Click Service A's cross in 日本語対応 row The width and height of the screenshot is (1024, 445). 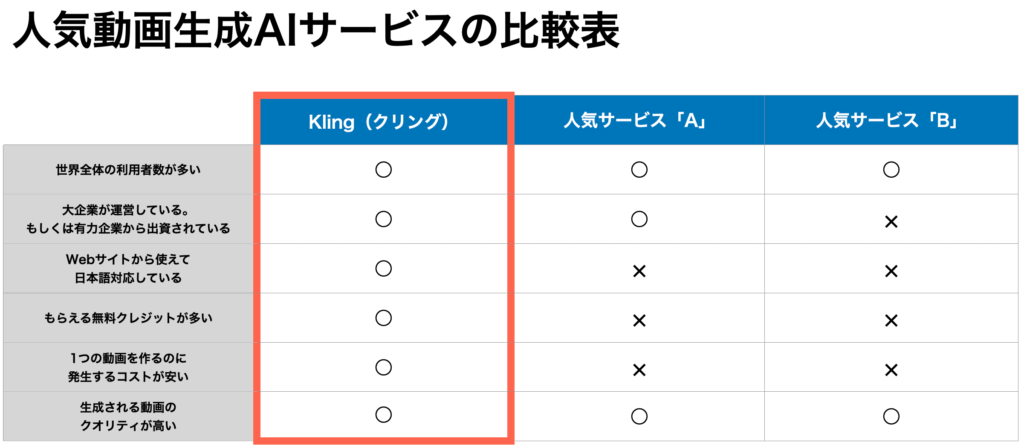(640, 269)
